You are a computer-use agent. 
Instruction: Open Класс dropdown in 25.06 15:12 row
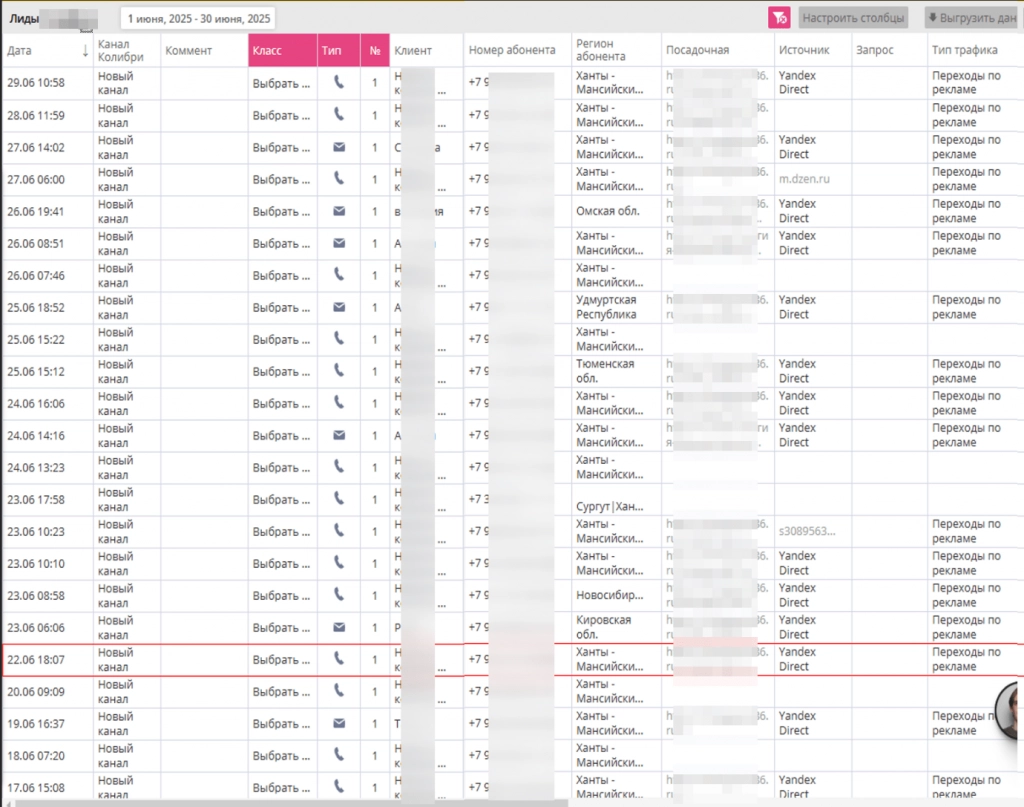tap(281, 371)
